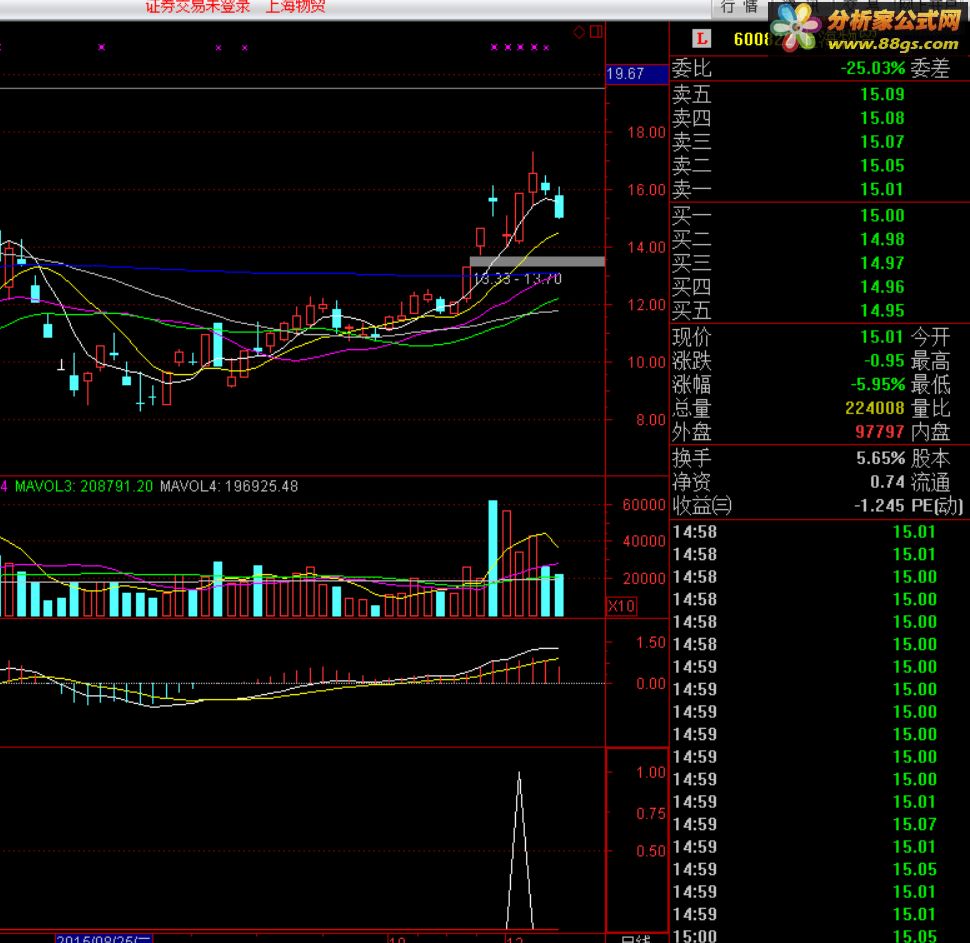The width and height of the screenshot is (970, 943).
Task: Click the 流通 label
Action: [930, 481]
